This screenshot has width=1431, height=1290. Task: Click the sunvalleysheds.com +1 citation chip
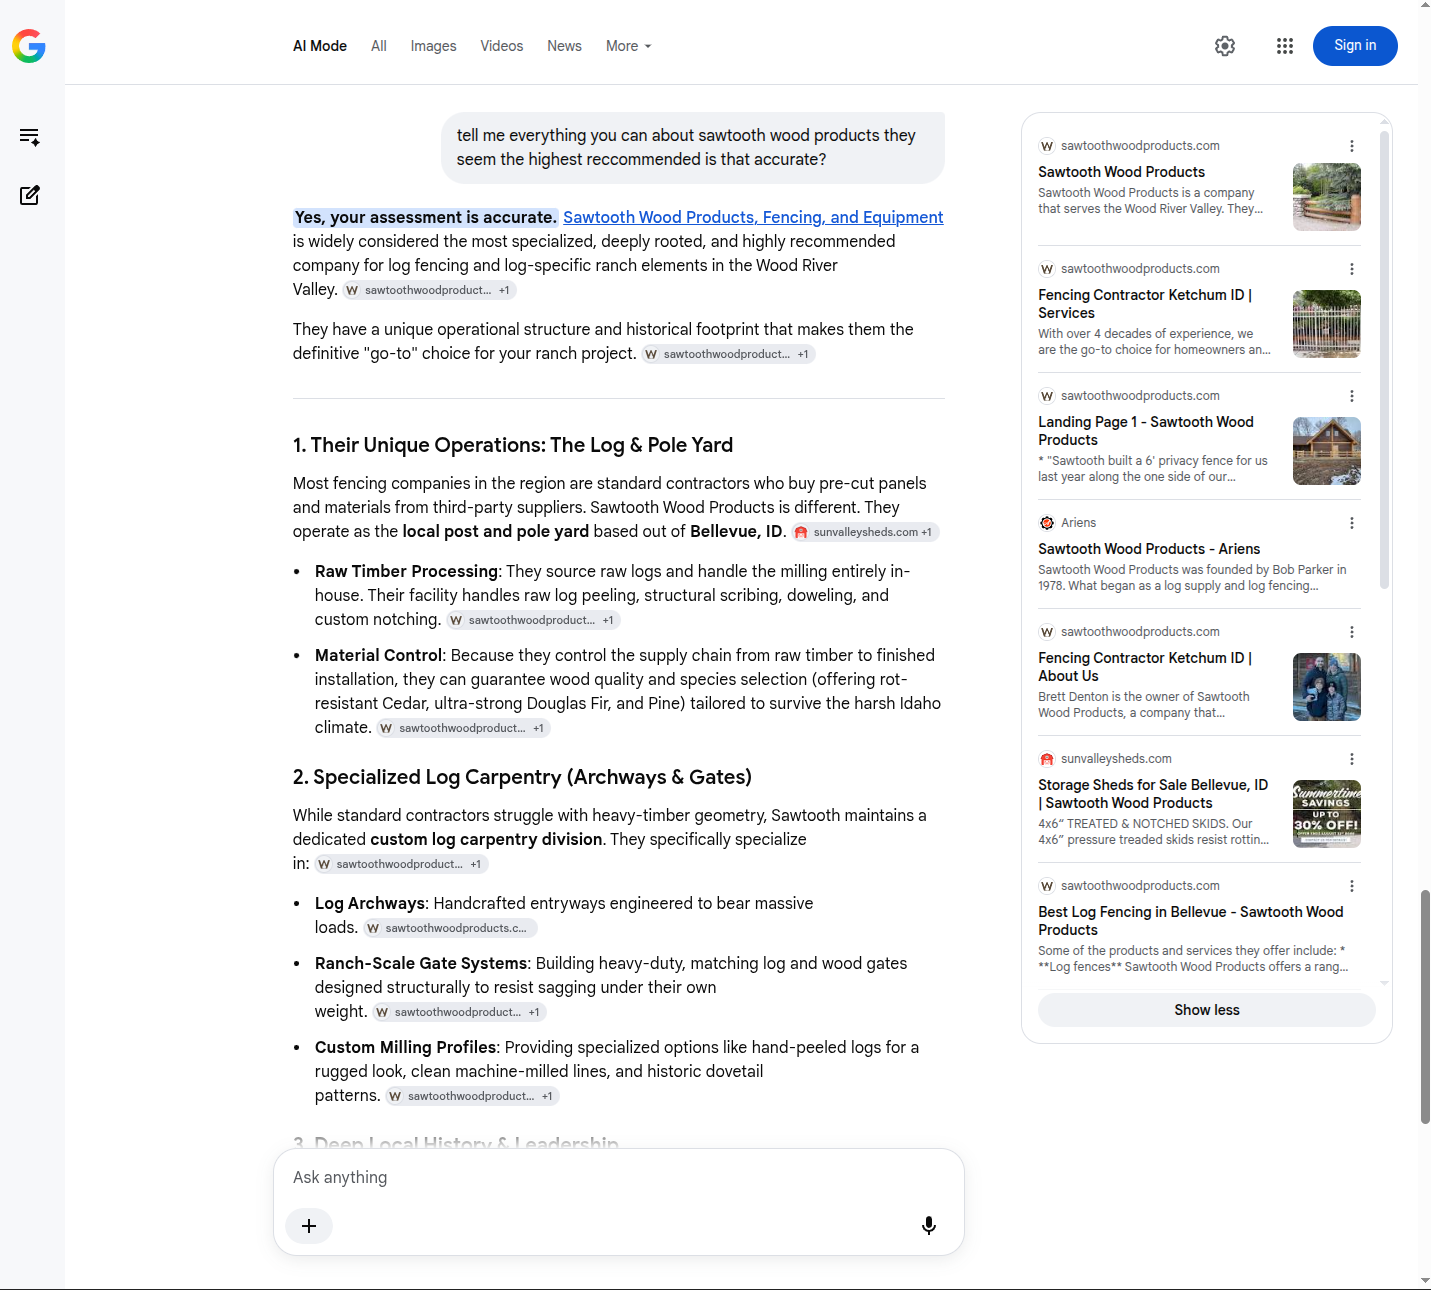pos(865,532)
